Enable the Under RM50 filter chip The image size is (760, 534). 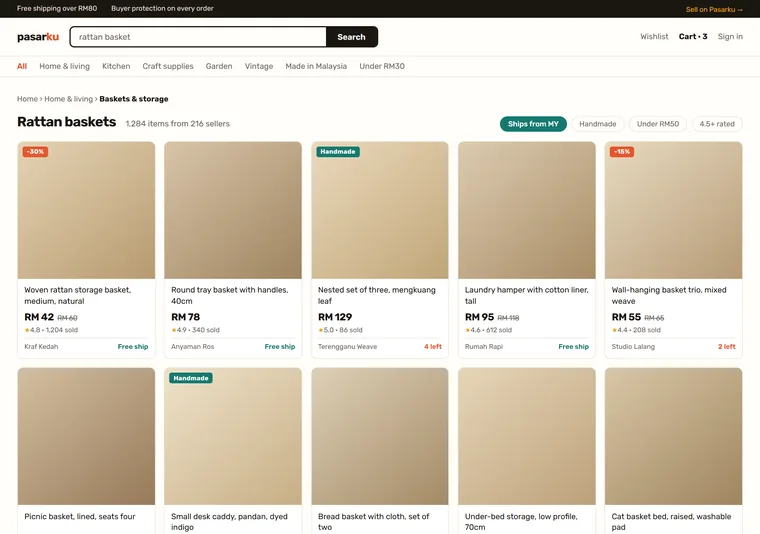point(658,124)
